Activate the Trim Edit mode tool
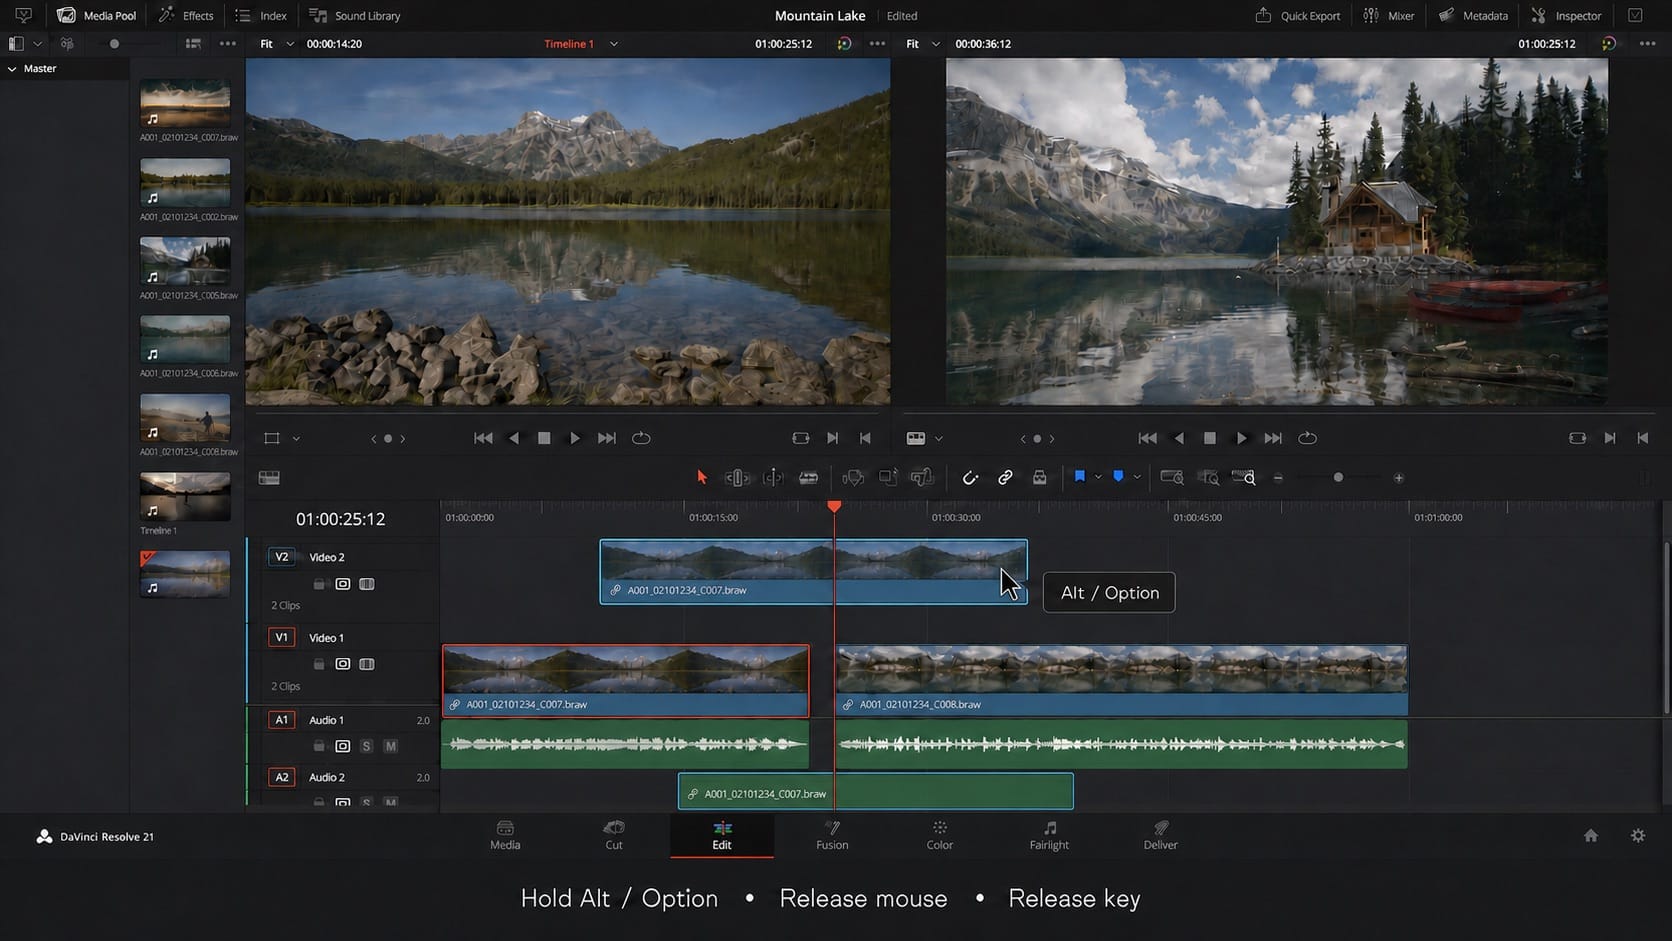Screen dimensions: 1672x941 coord(737,478)
